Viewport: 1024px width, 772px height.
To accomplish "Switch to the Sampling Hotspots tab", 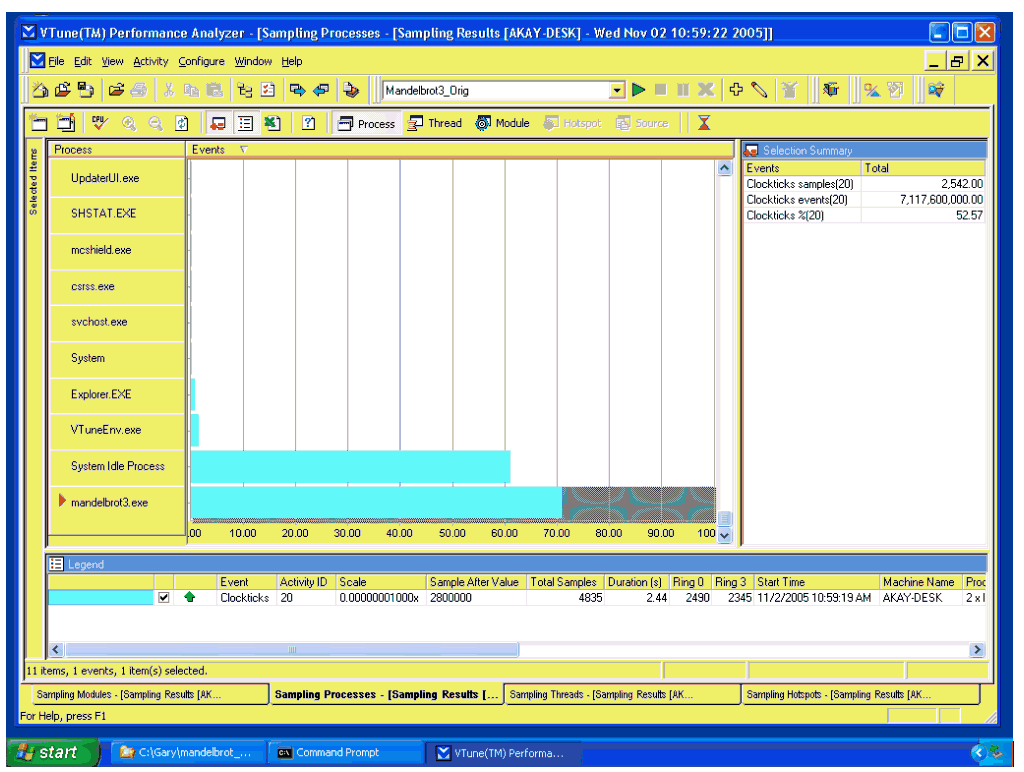I will [x=838, y=694].
